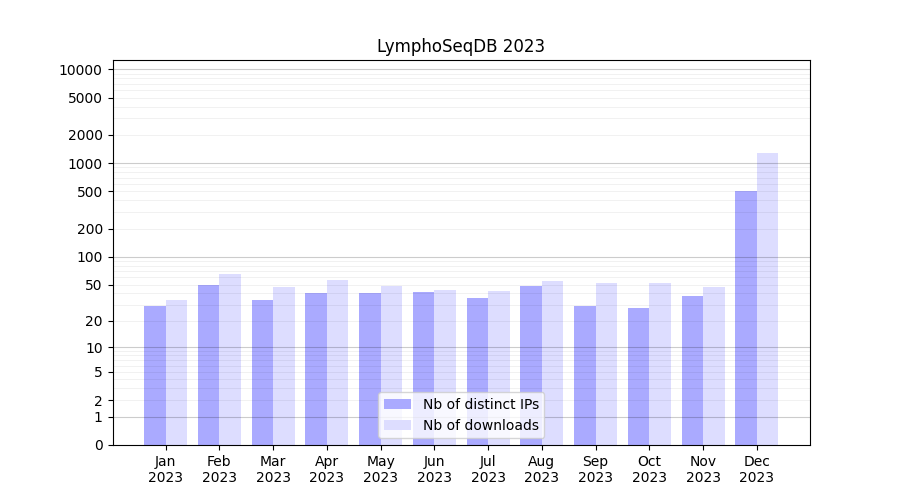Select the 'Nb of distinct IPs' legend label

tap(480, 404)
